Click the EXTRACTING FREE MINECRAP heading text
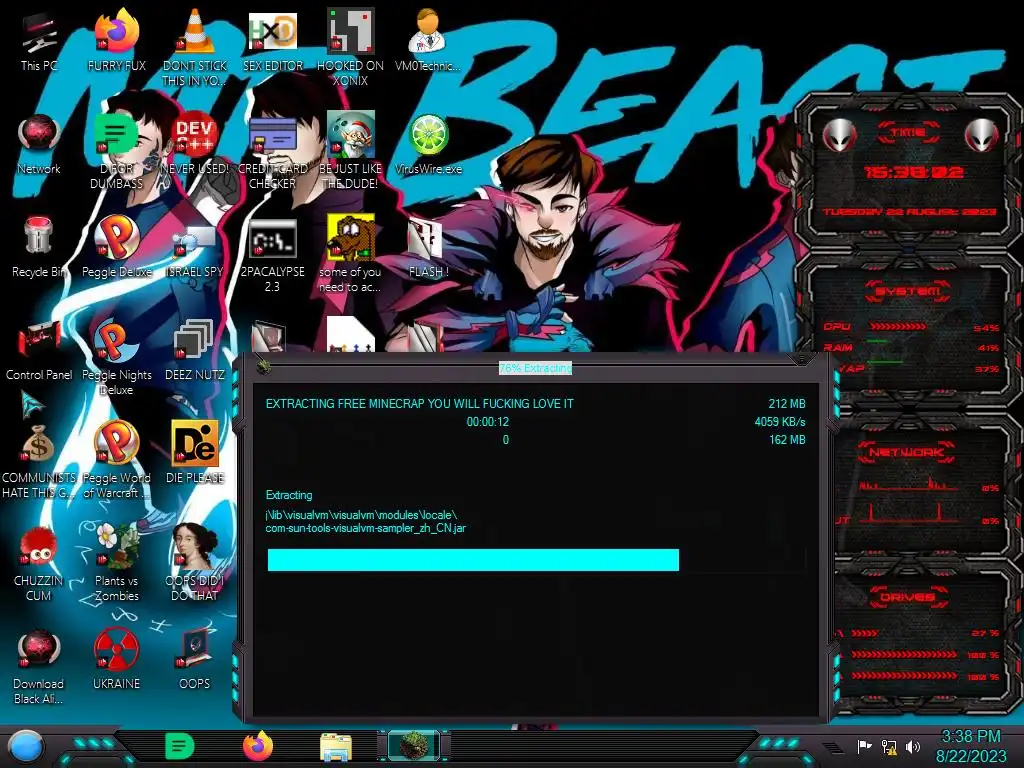This screenshot has height=768, width=1024. click(x=419, y=404)
